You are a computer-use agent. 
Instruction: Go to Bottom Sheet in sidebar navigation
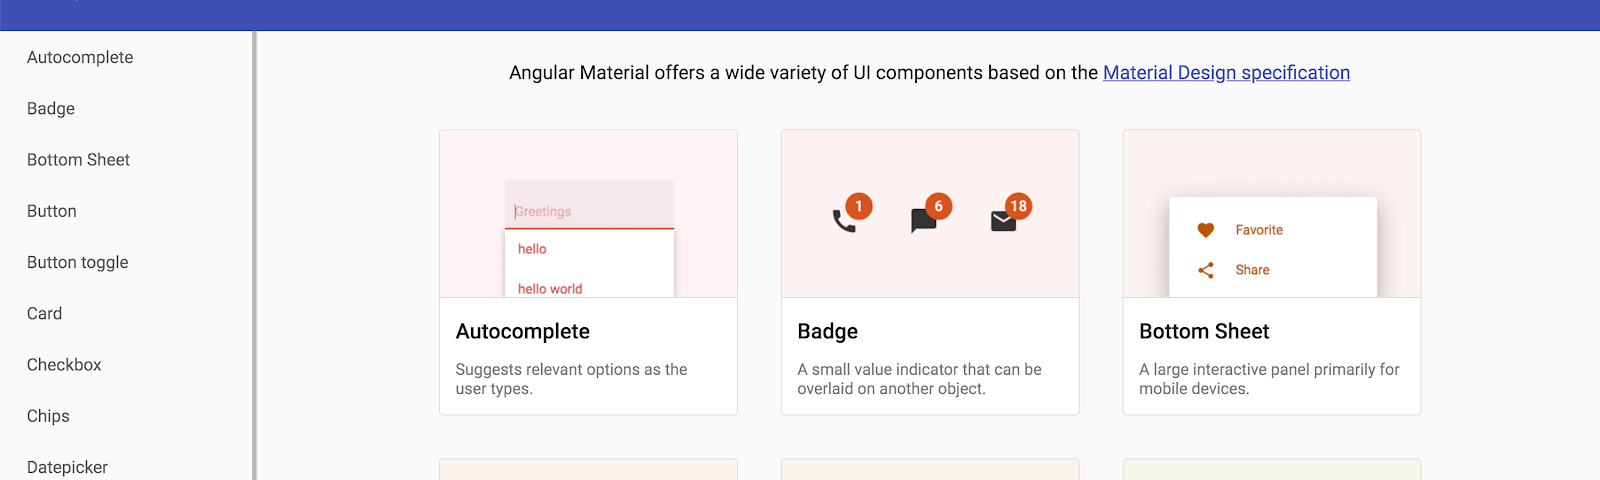pos(78,160)
